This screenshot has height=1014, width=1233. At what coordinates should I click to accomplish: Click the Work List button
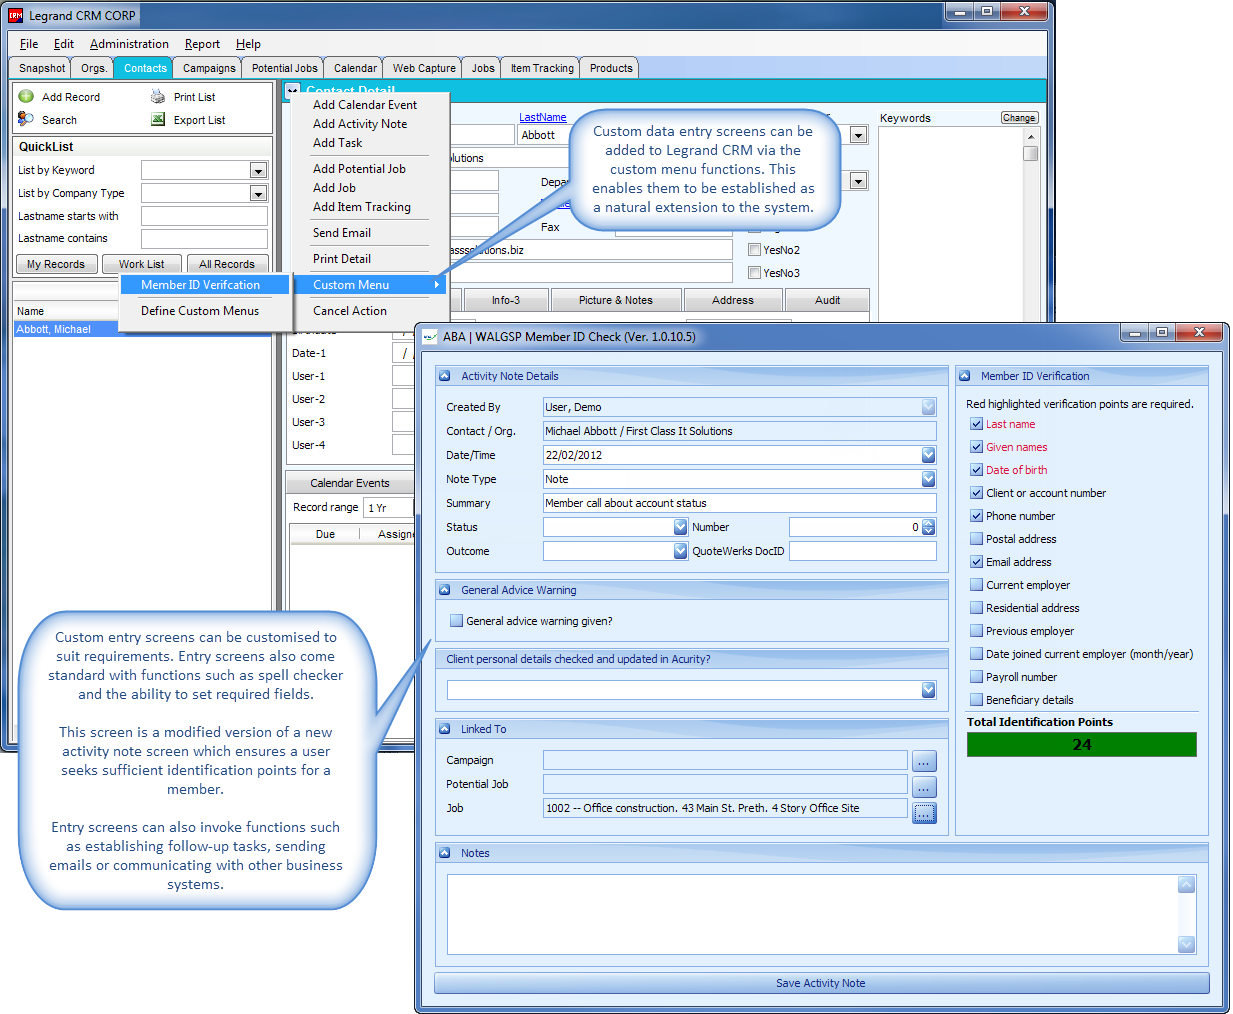point(141,264)
